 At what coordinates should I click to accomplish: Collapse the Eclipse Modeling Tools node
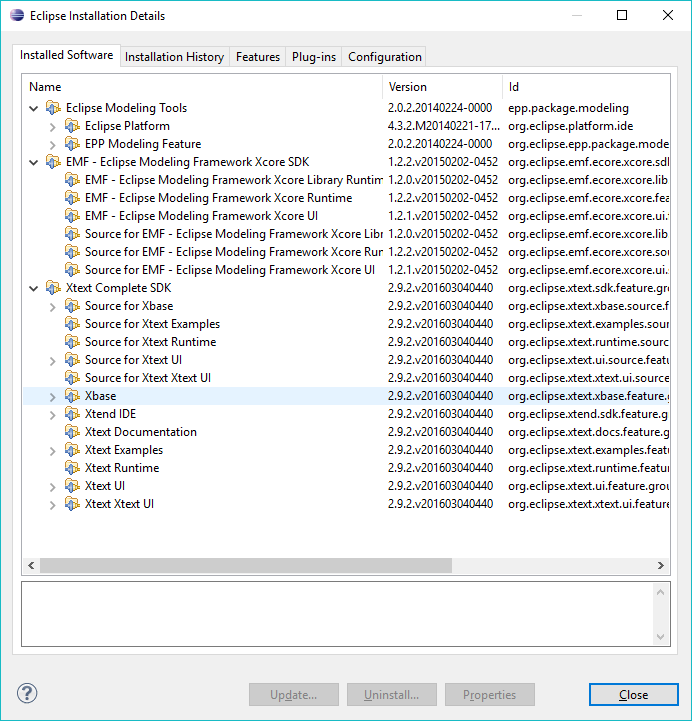pyautogui.click(x=34, y=109)
